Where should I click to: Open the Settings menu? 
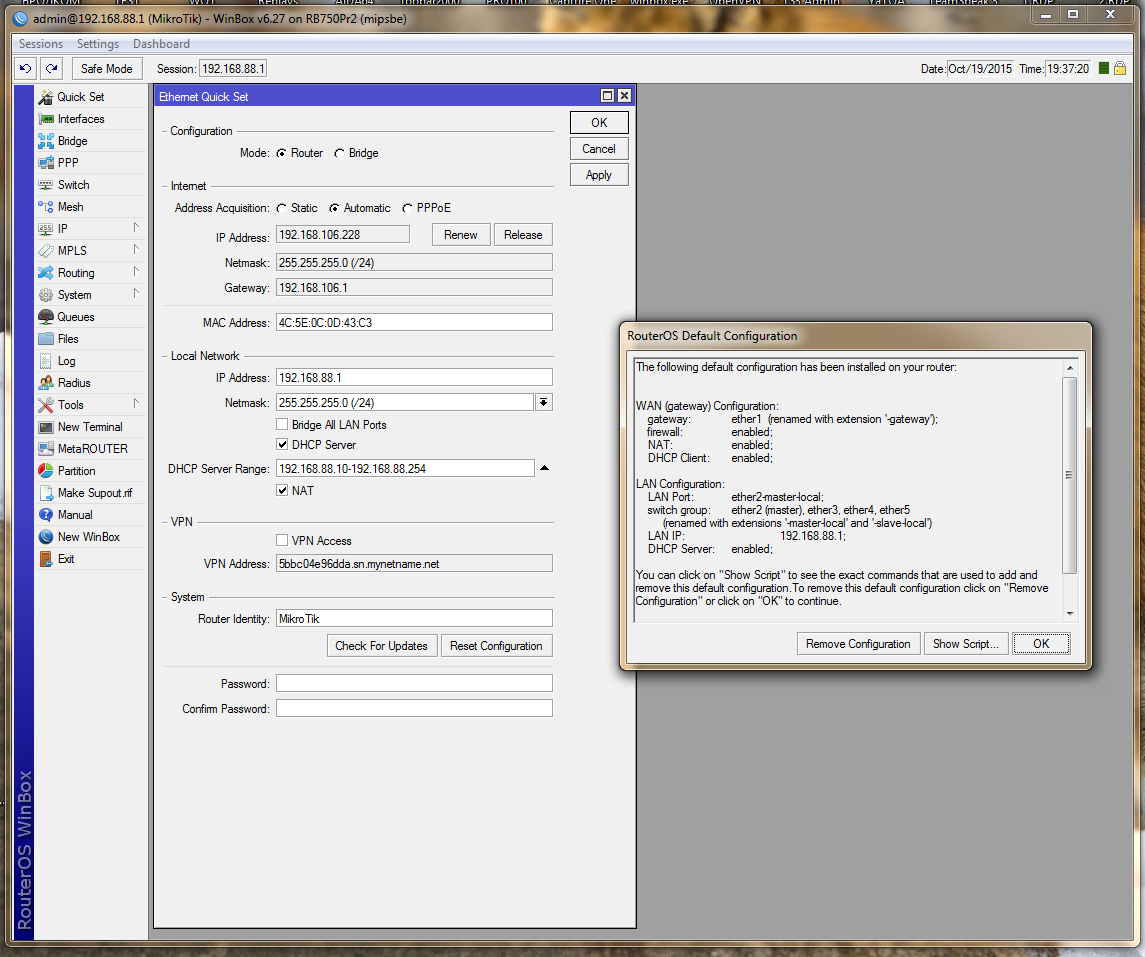click(x=97, y=44)
